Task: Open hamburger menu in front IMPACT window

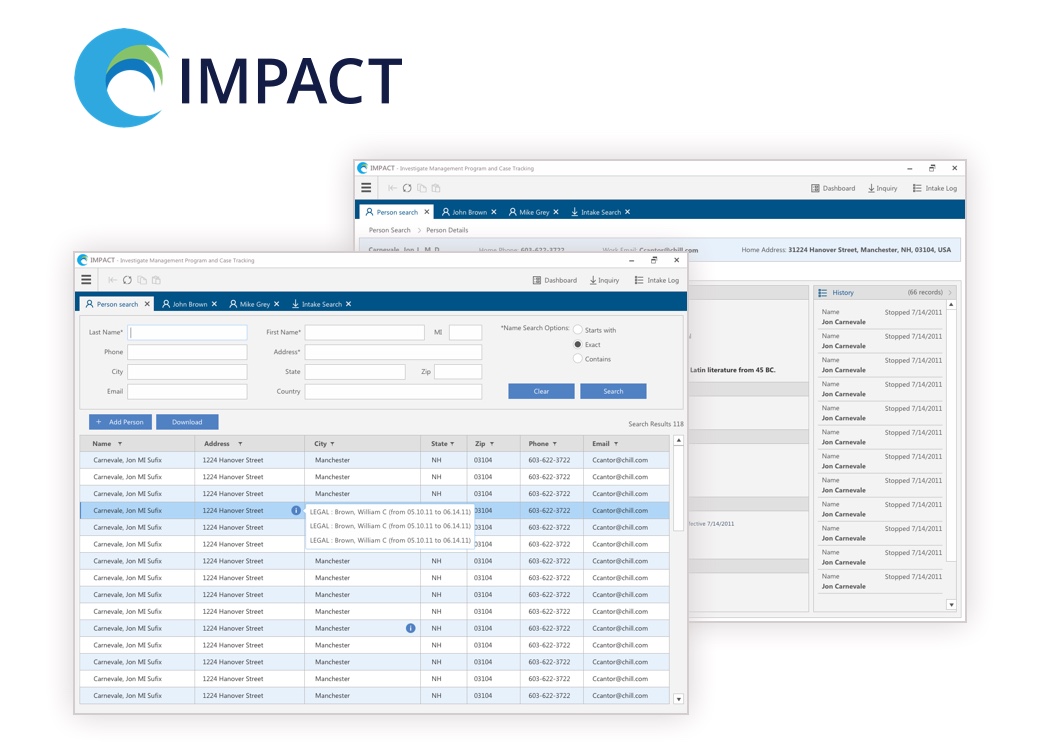Action: [x=86, y=280]
